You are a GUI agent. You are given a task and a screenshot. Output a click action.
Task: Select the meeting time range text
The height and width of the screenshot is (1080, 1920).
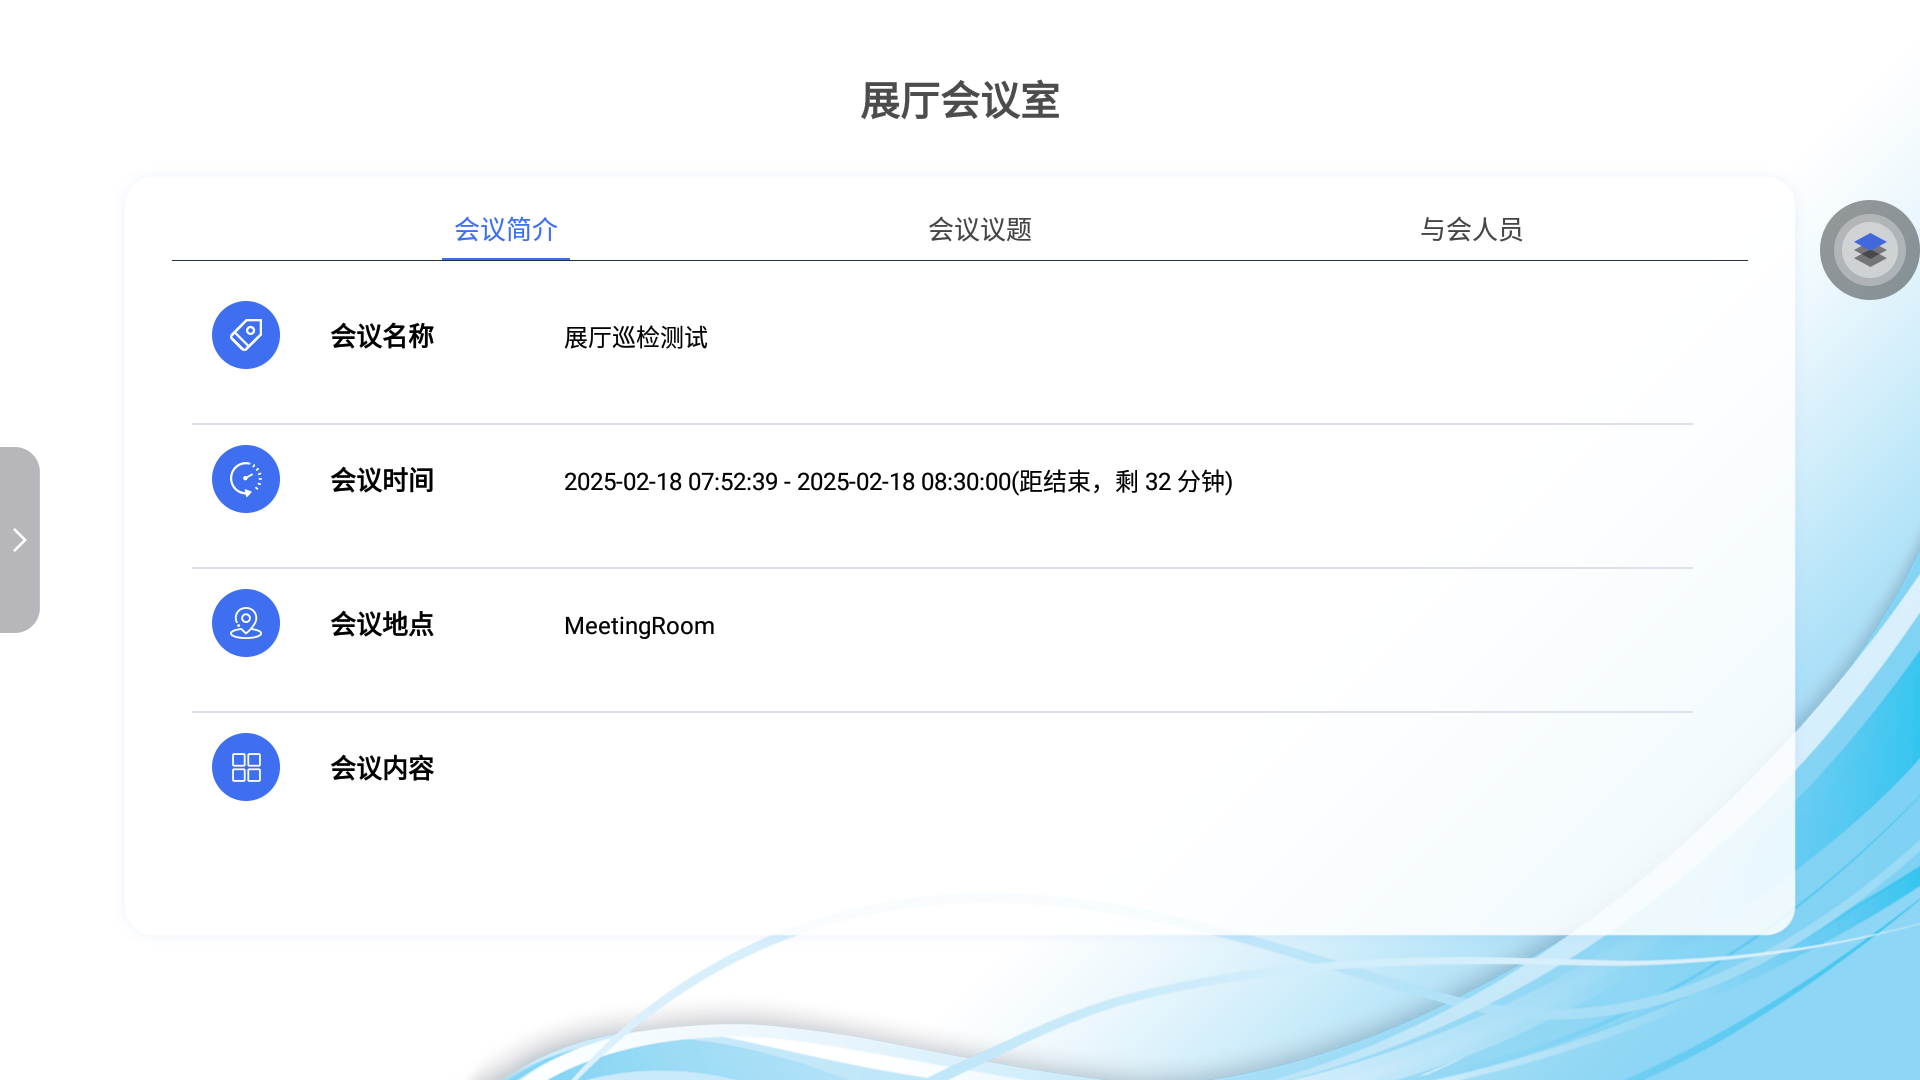[x=898, y=482]
